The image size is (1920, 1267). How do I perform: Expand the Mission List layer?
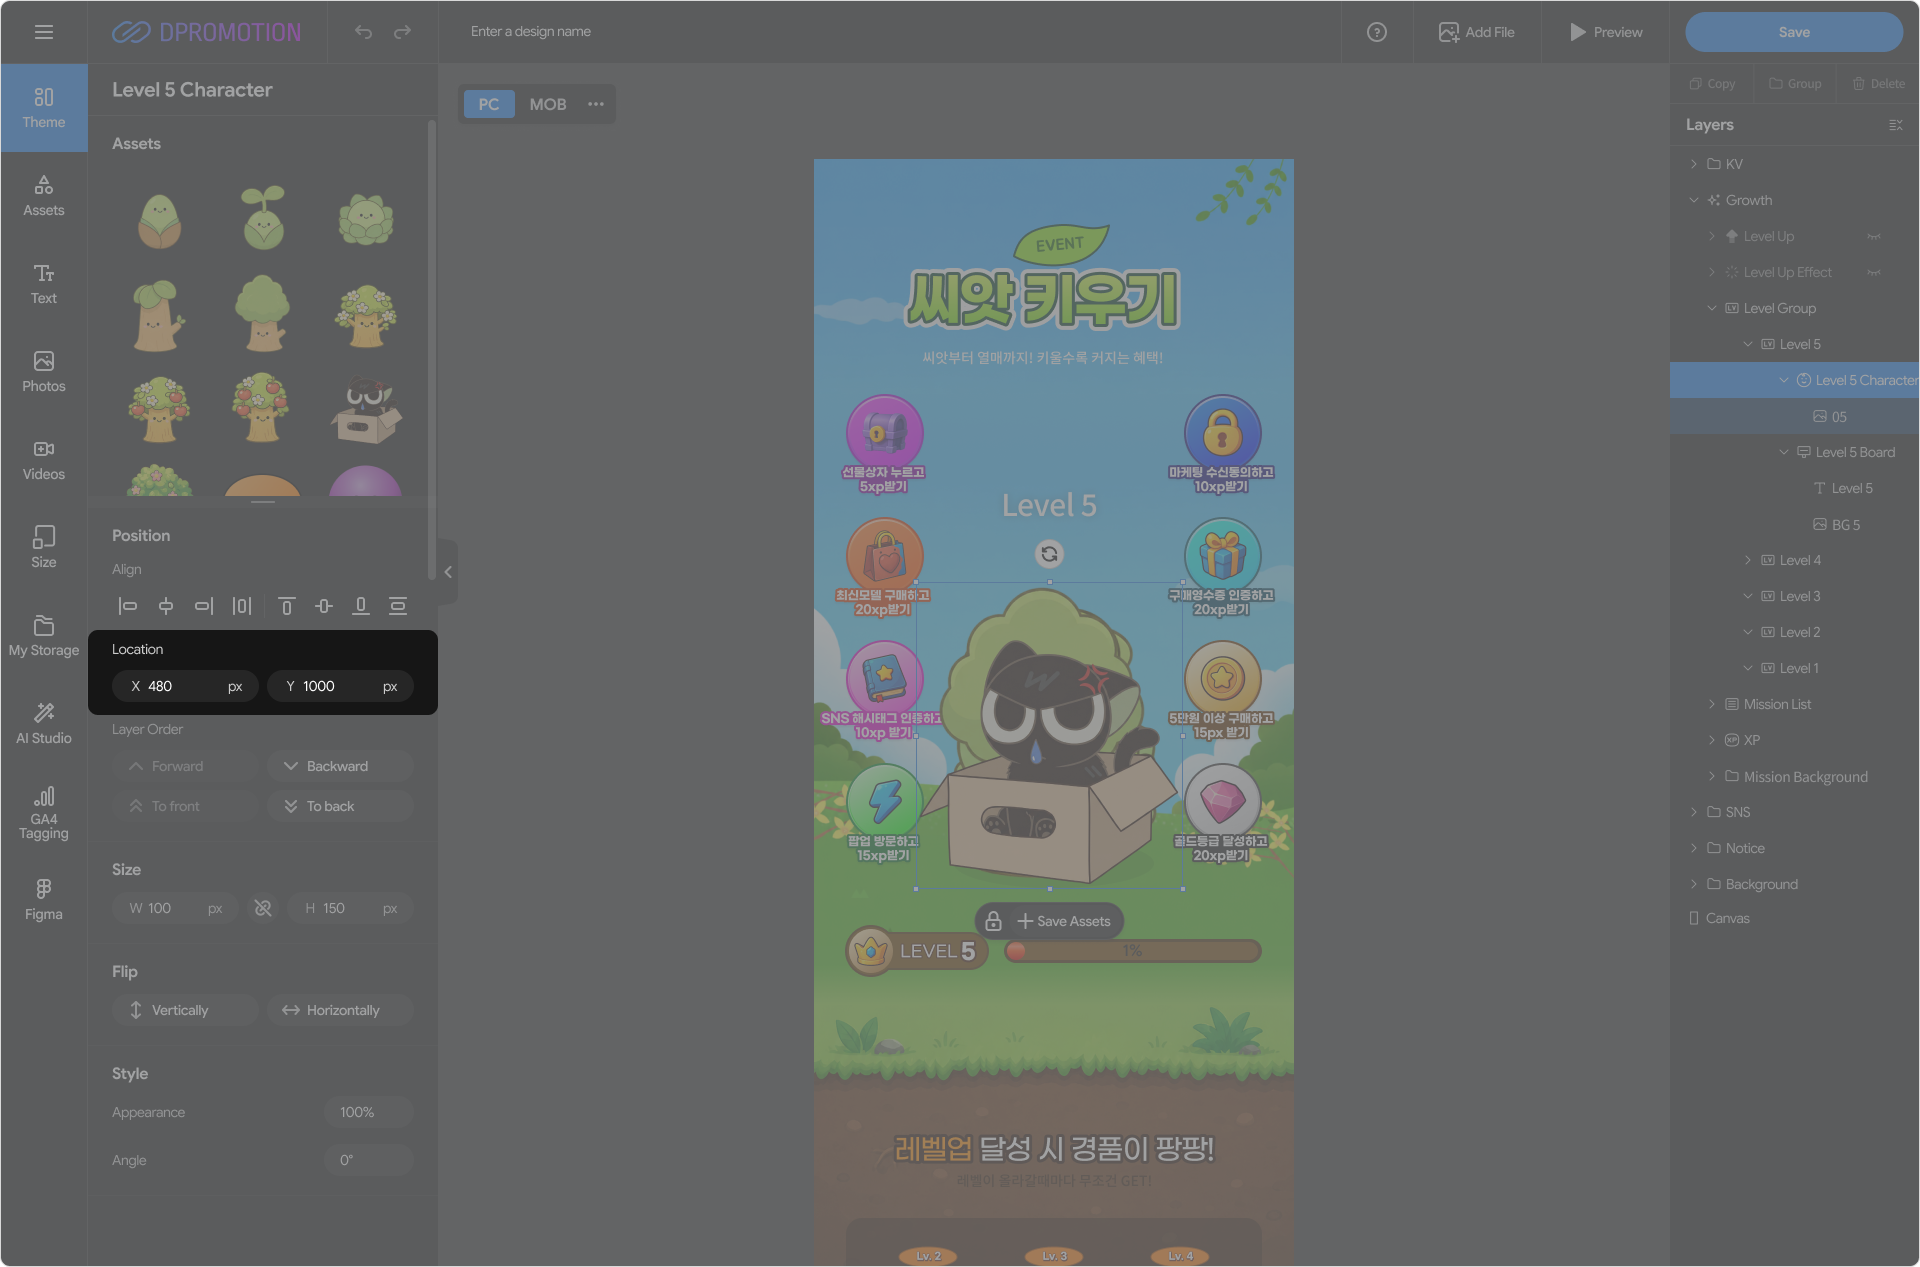coord(1712,704)
